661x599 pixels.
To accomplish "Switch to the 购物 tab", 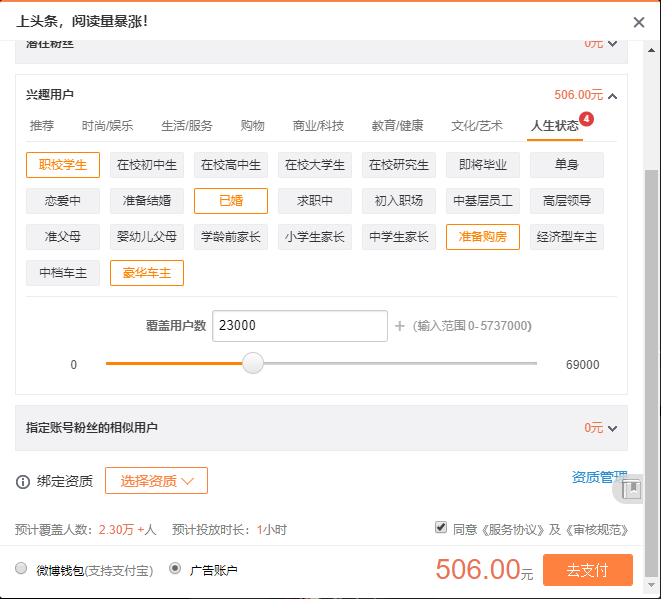I will 253,126.
